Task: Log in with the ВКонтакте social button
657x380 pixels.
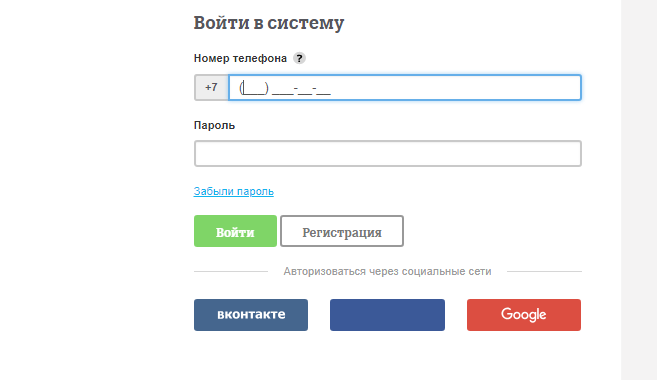Action: click(x=251, y=315)
